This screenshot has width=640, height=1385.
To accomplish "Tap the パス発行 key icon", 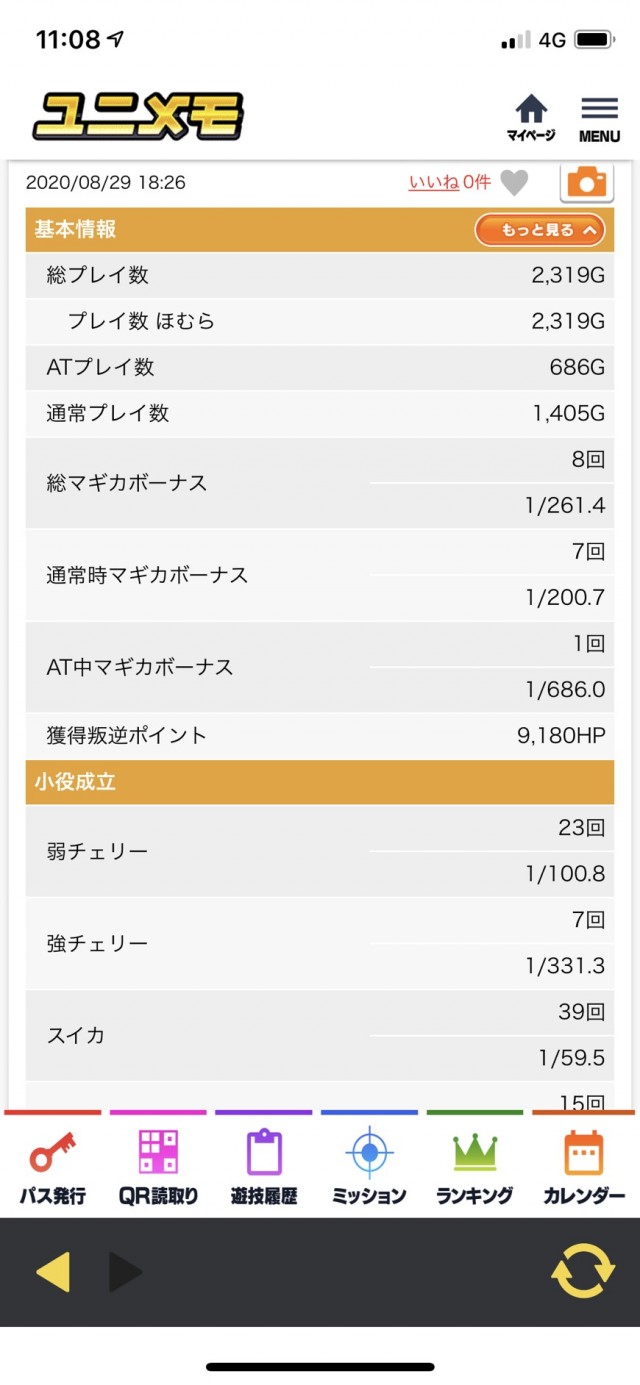I will pos(52,1164).
